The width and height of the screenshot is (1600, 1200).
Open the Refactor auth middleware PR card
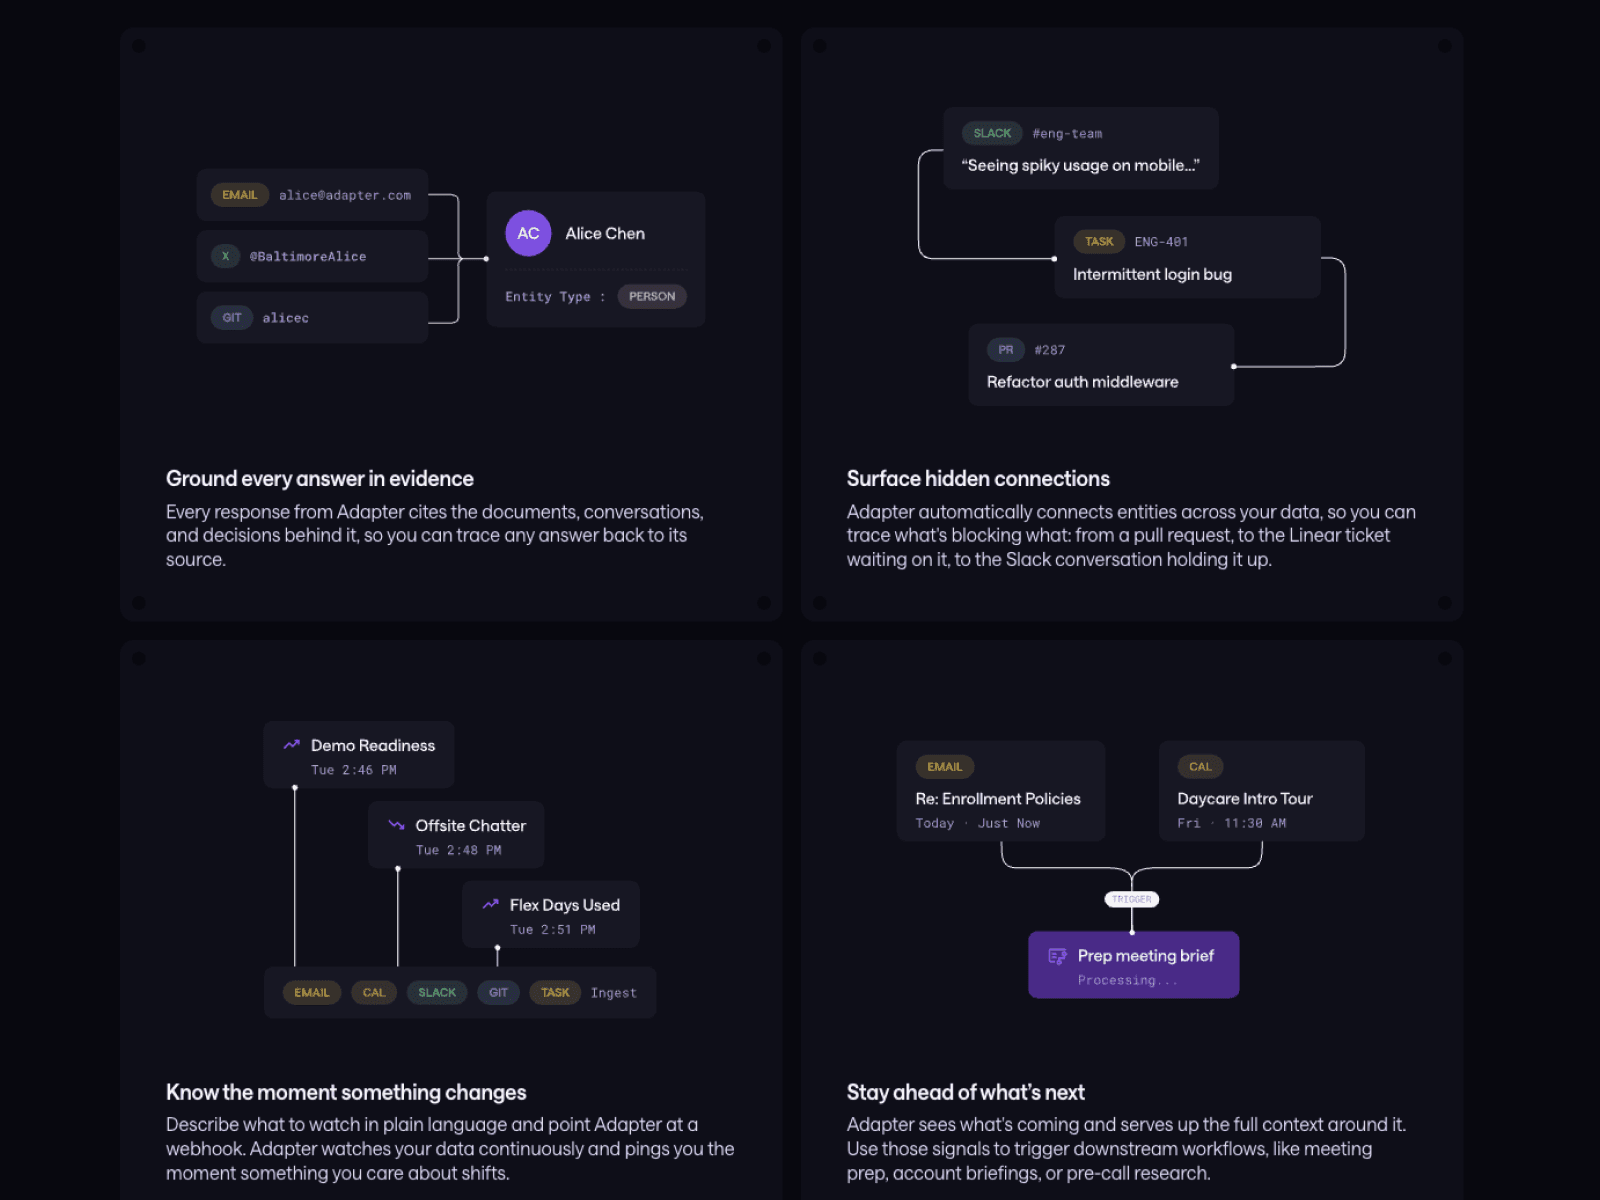(1101, 365)
